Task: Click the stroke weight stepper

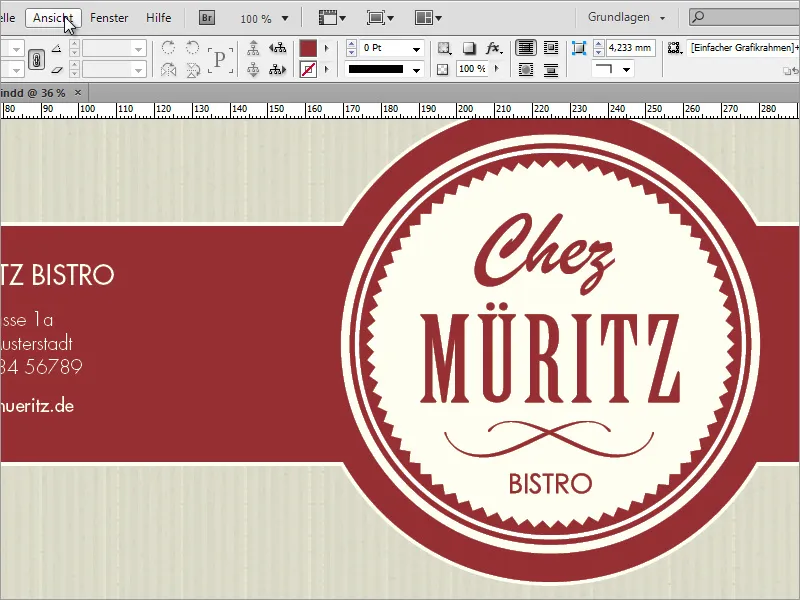Action: point(351,48)
